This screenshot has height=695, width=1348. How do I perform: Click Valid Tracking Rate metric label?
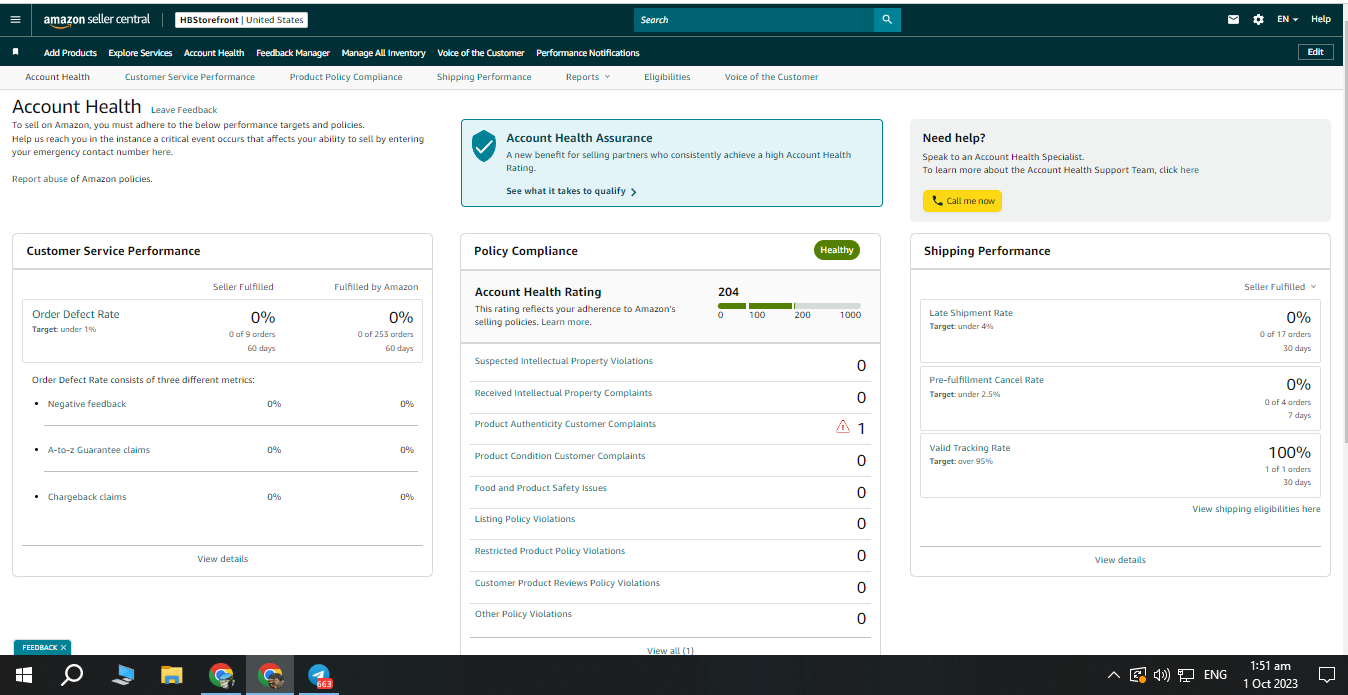point(970,448)
